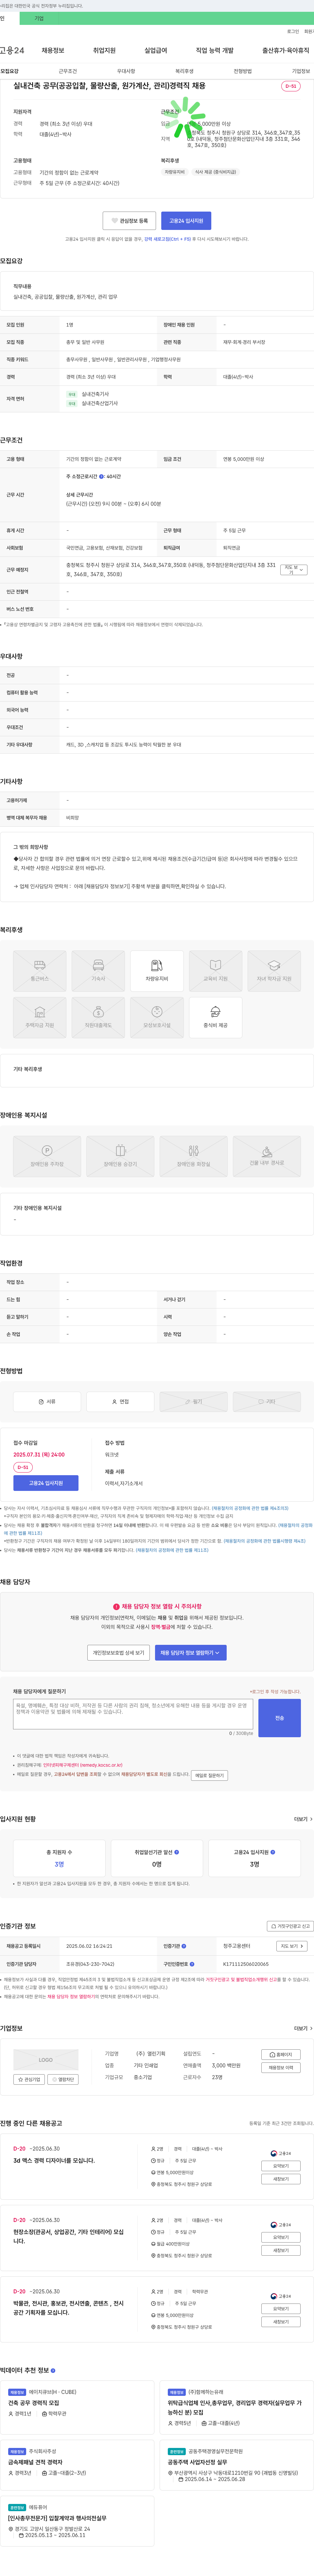The image size is (314, 2576).
Task: Click the 거짓구인광고 신고 button
Action: 290,1926
